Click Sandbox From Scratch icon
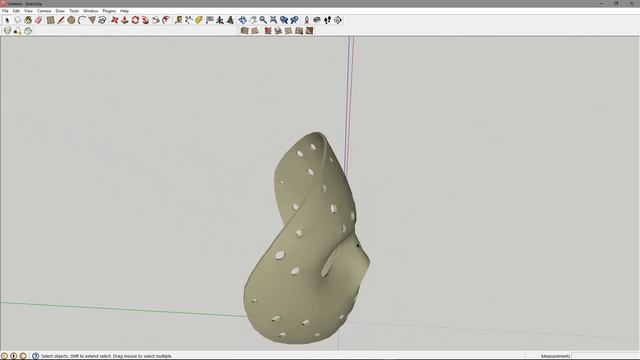640x360 pixels. click(255, 31)
